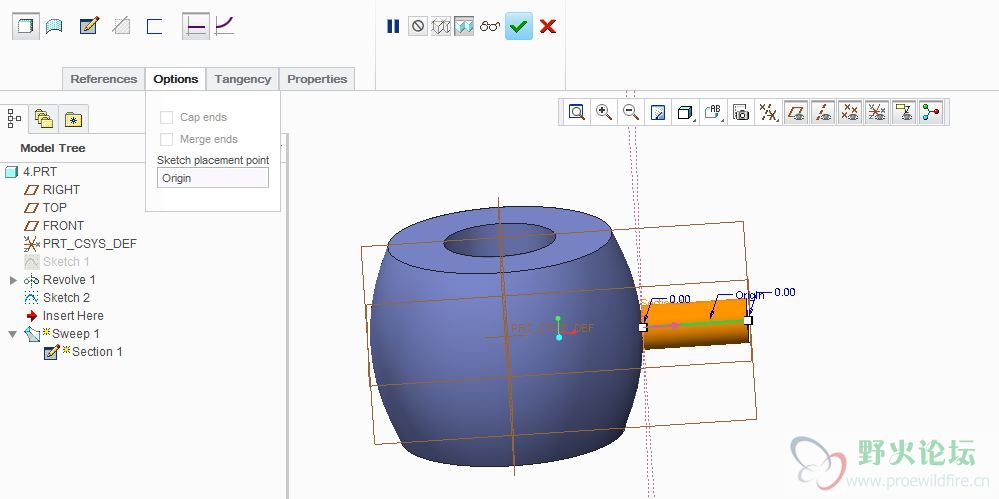
Task: Select the attached preview mode
Action: (464, 26)
